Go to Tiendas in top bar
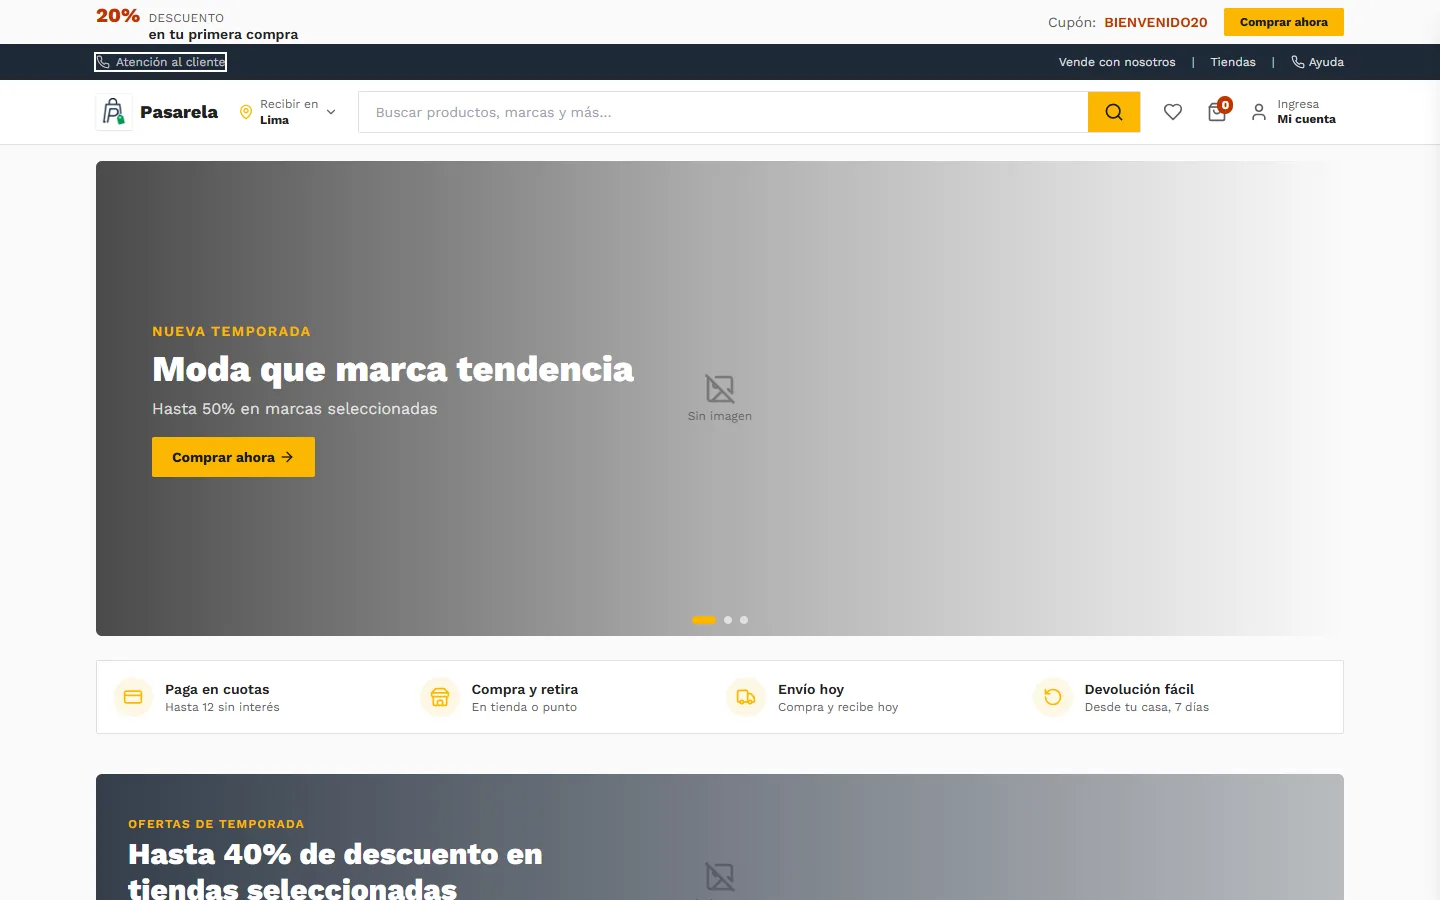Image resolution: width=1440 pixels, height=900 pixels. click(x=1233, y=62)
